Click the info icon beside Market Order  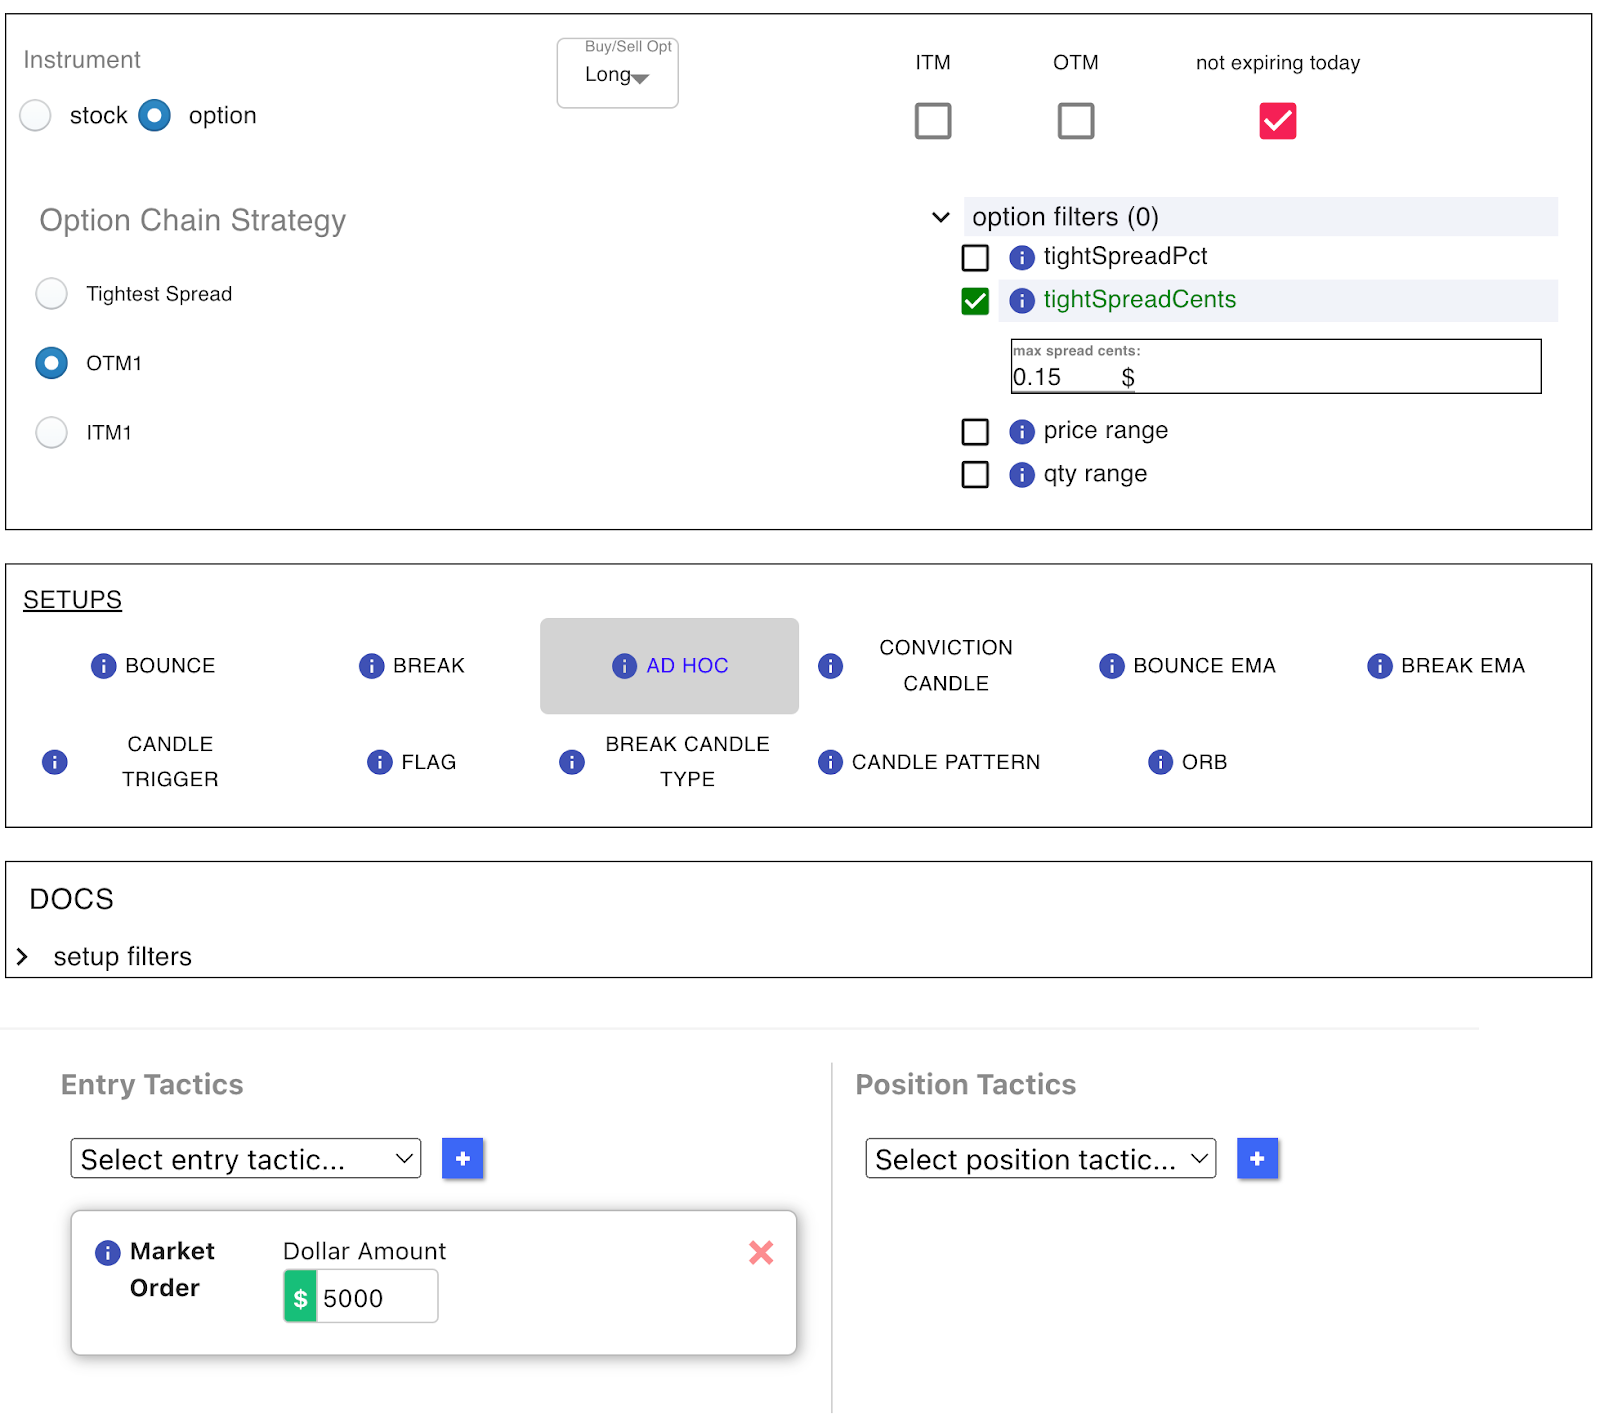[x=107, y=1253]
